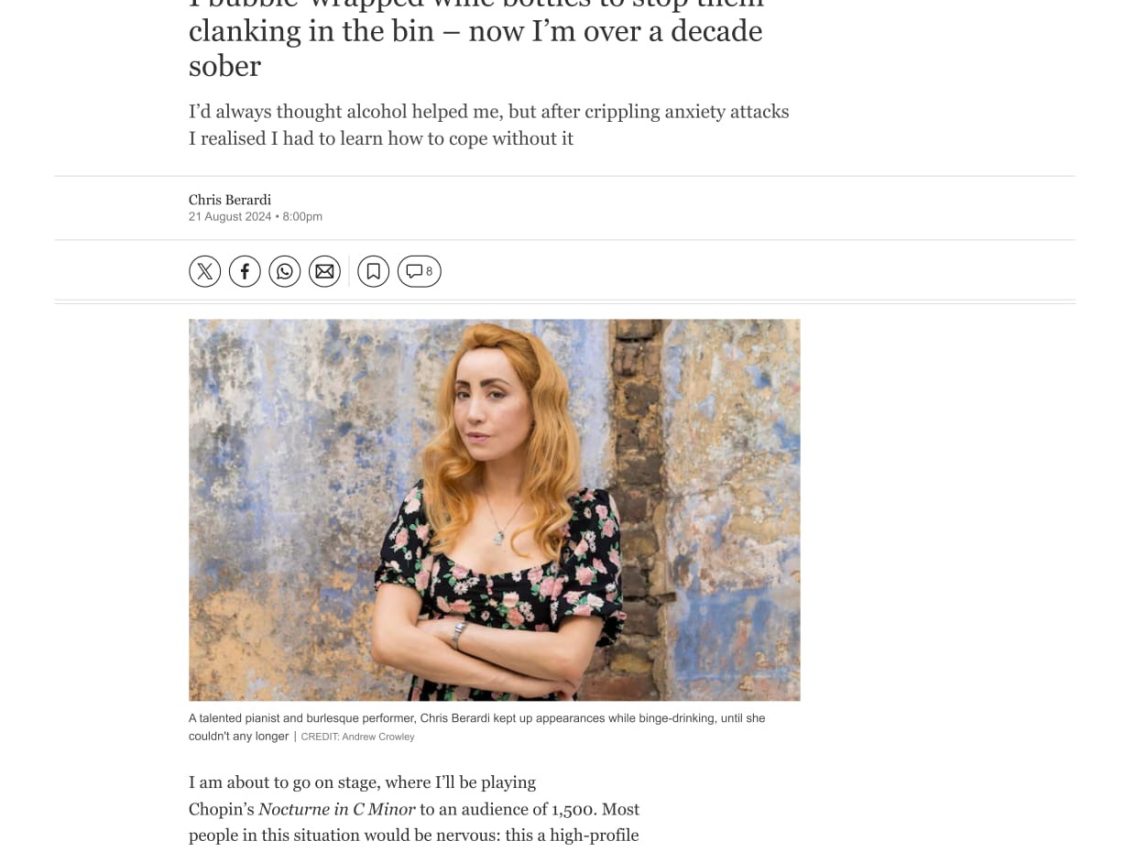Click the 8:00pm publication time
1136x852 pixels.
click(x=302, y=217)
